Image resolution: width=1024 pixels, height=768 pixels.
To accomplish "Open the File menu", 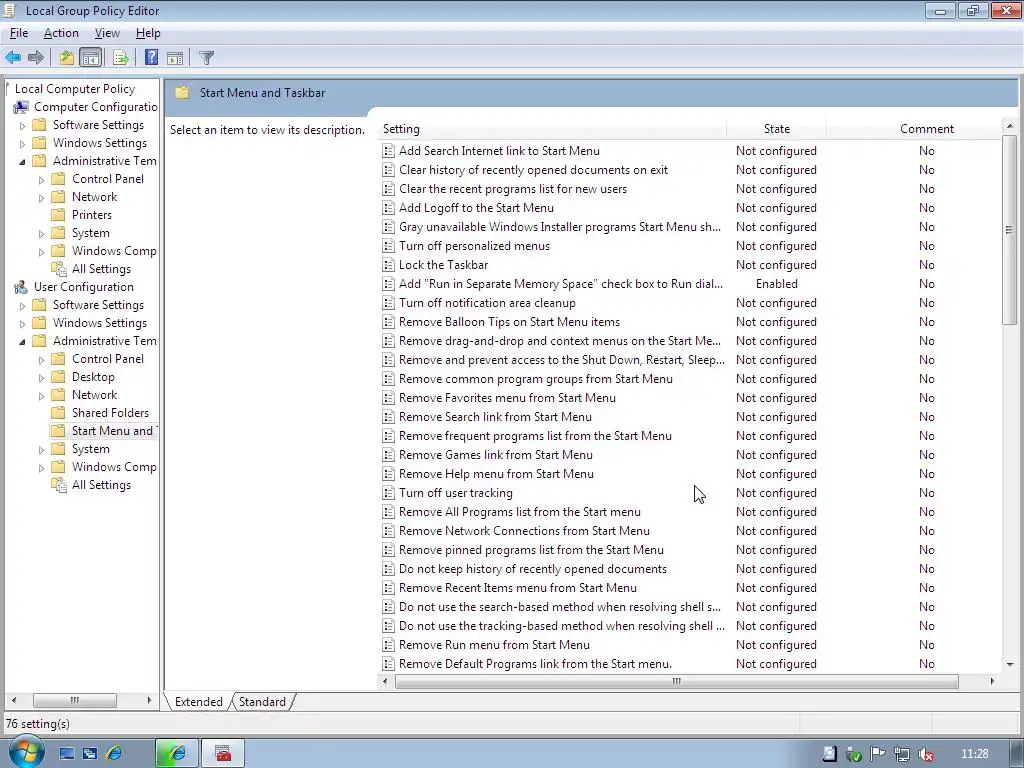I will [x=19, y=33].
